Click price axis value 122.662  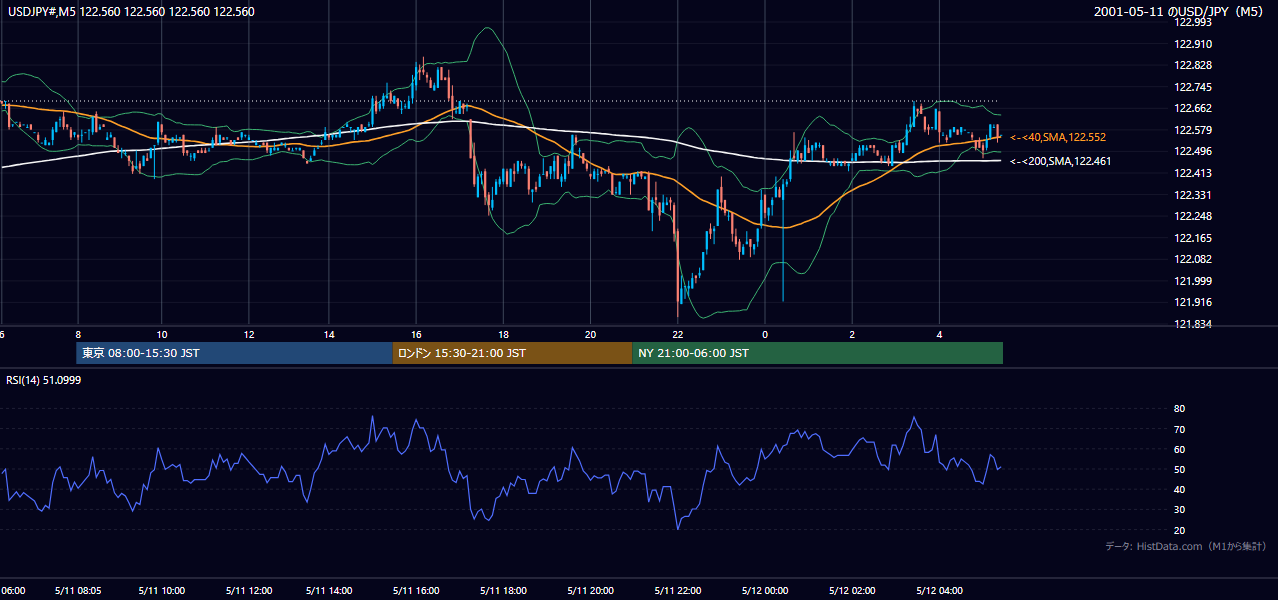[x=1193, y=108]
